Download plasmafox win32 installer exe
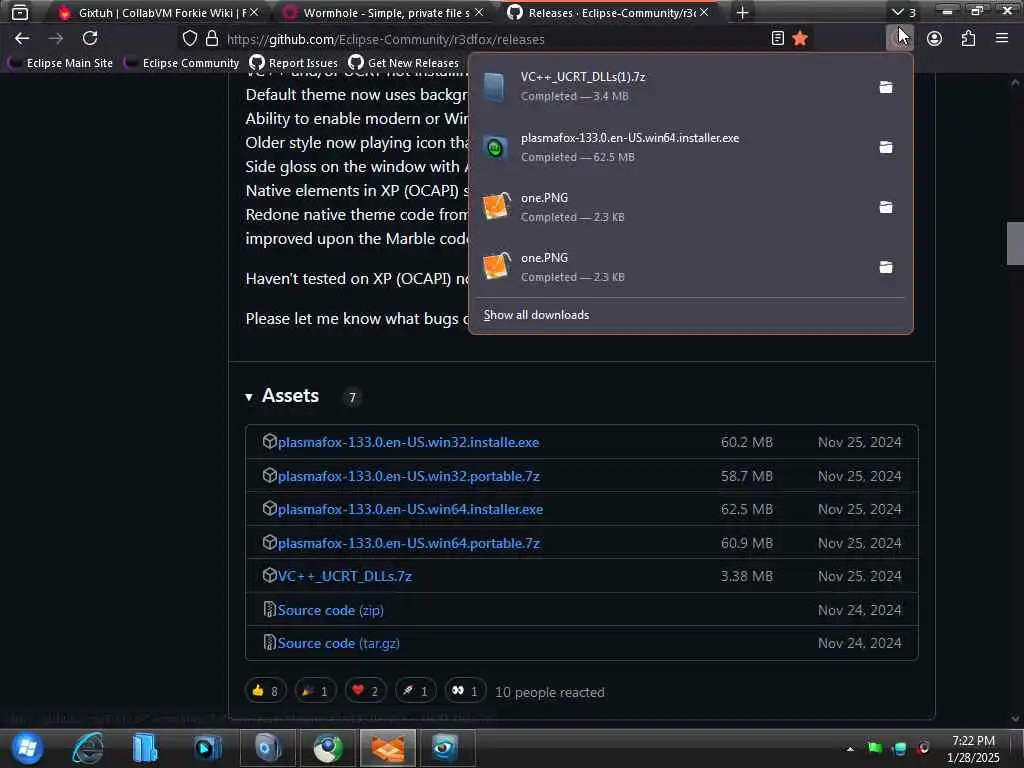 tap(408, 442)
